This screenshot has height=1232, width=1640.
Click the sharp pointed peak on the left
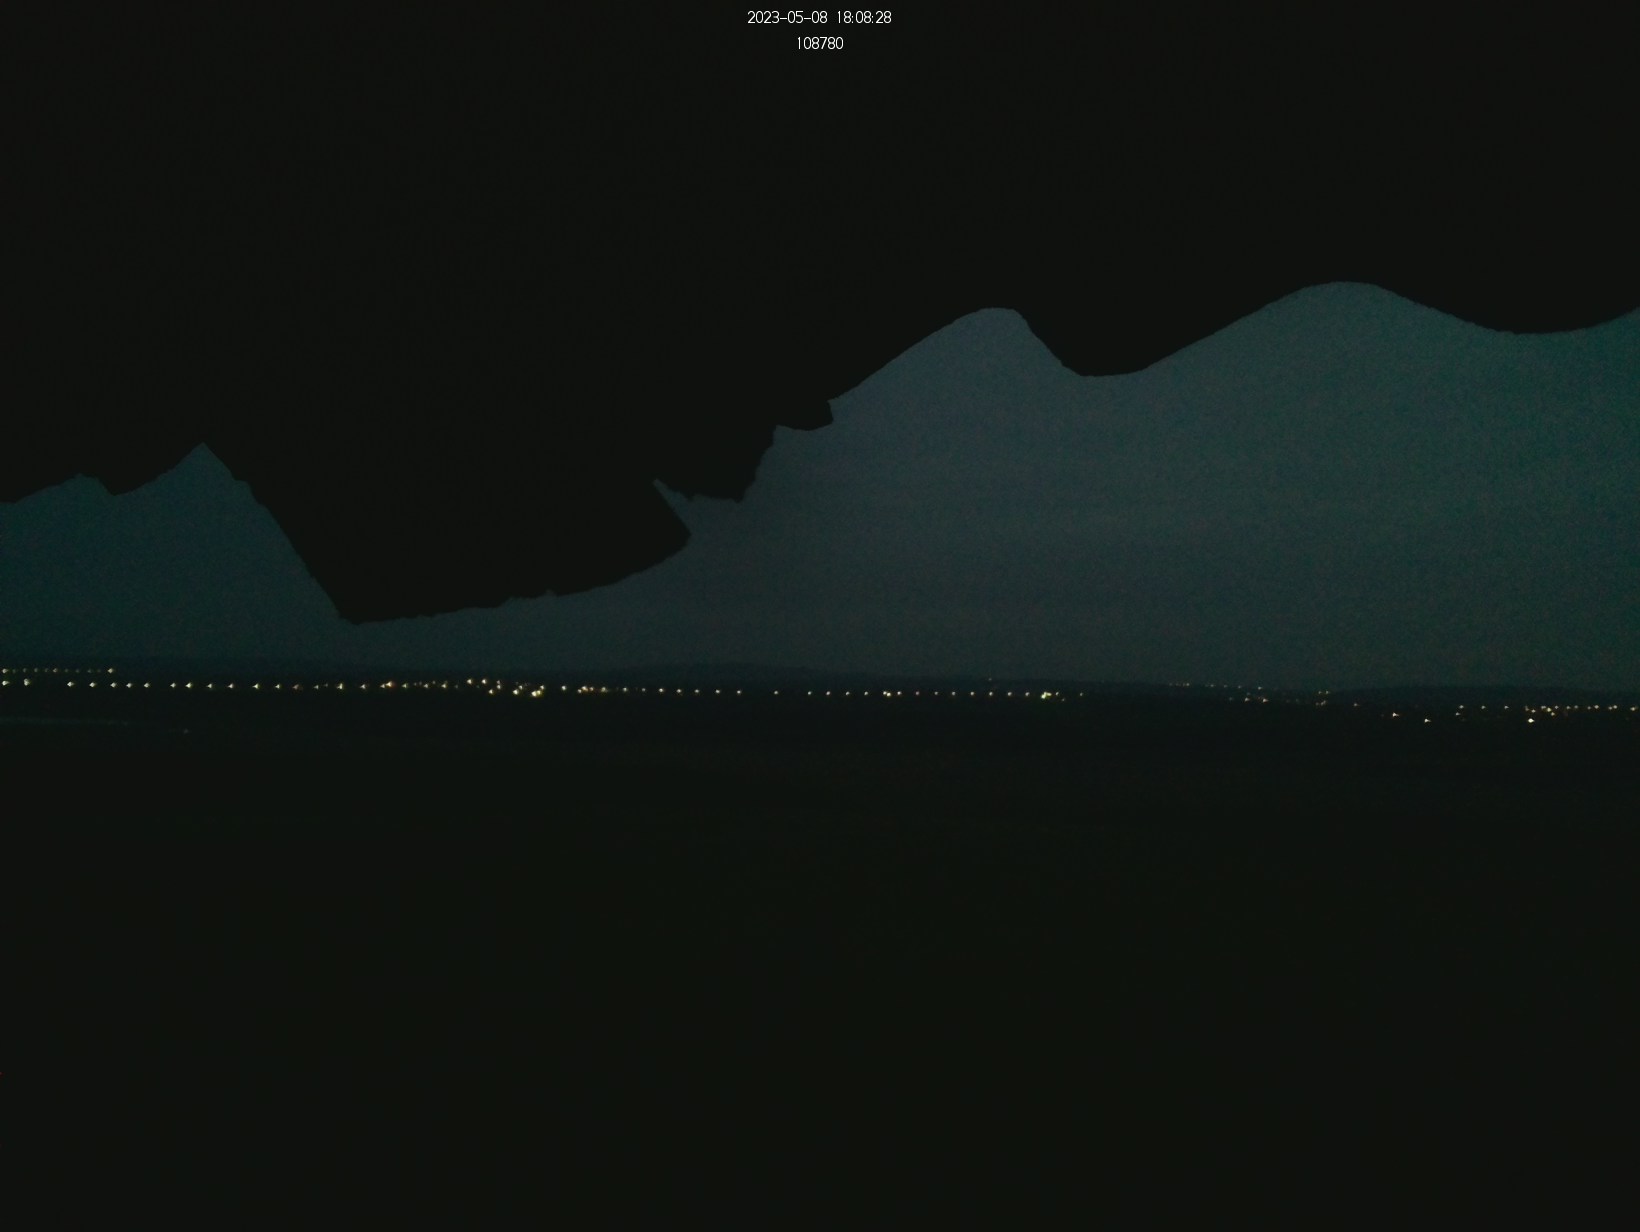click(x=203, y=445)
